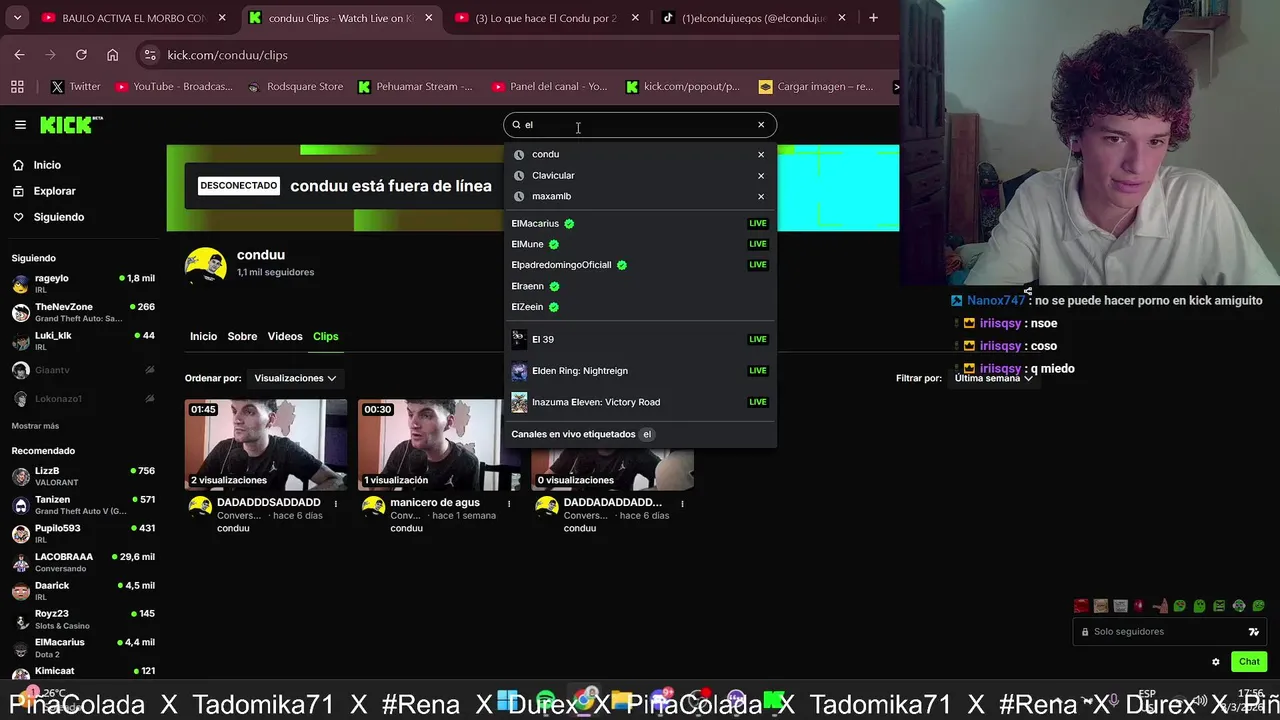Open browser home page
This screenshot has height=720, width=1280.
point(112,55)
